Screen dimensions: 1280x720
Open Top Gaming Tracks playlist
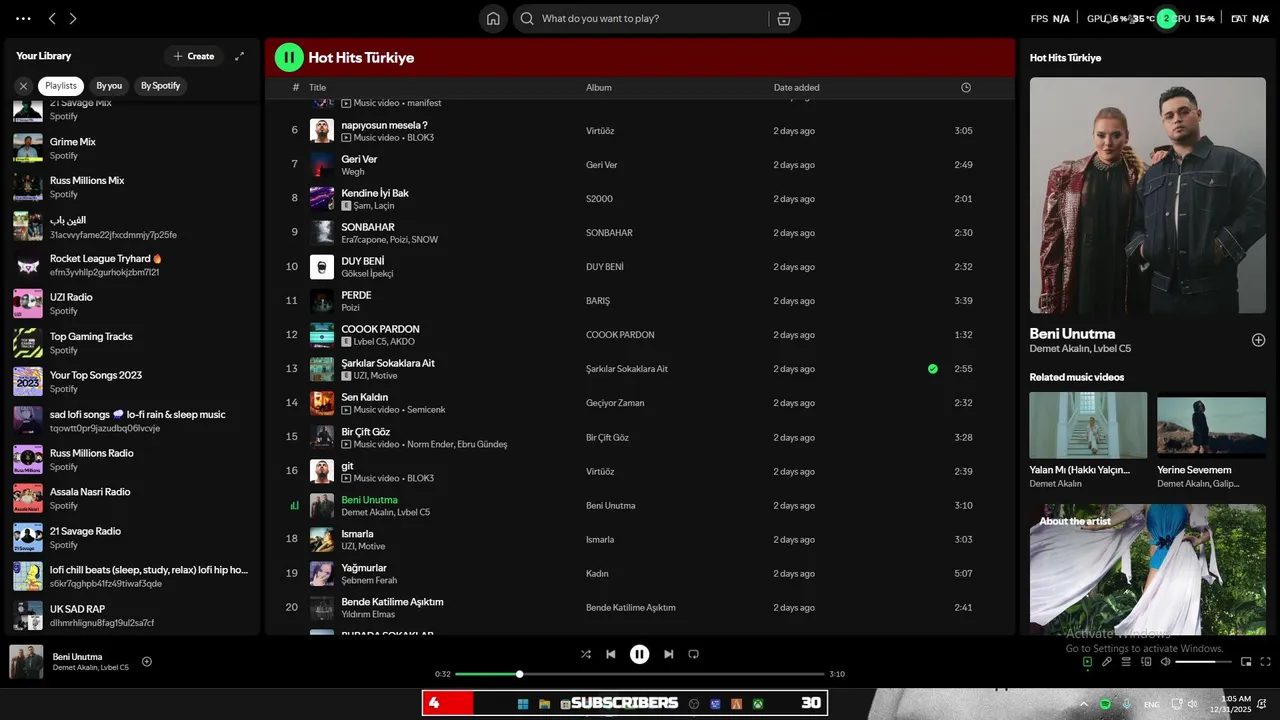pos(132,343)
